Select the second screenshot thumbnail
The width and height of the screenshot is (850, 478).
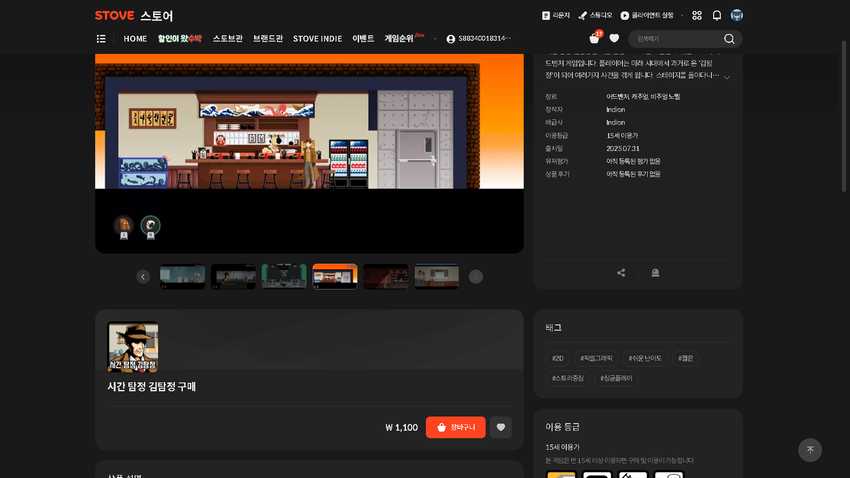pos(233,276)
